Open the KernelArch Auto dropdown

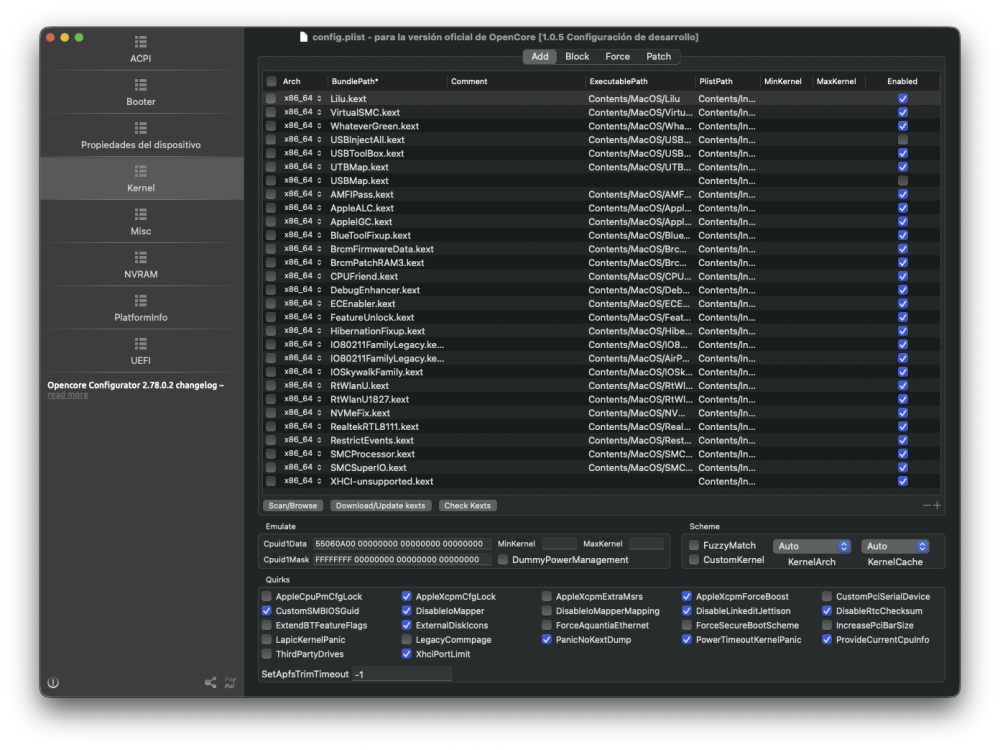(x=811, y=546)
